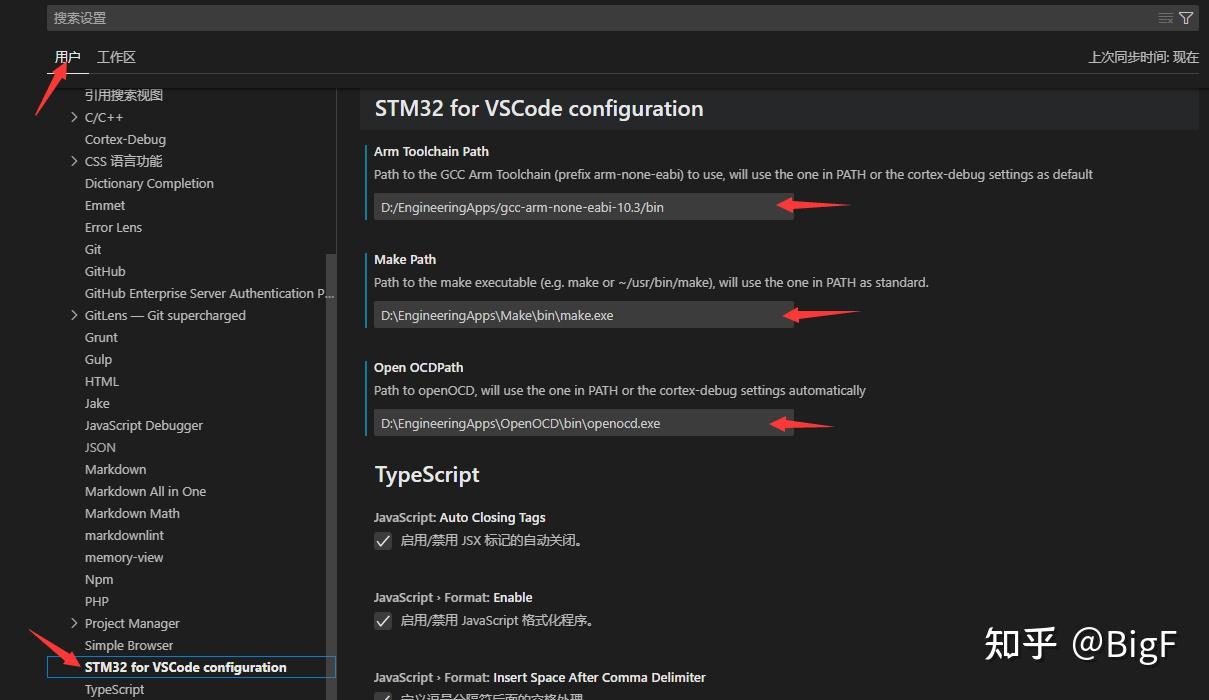Expand the C/C++ settings section
This screenshot has width=1209, height=700.
74,117
